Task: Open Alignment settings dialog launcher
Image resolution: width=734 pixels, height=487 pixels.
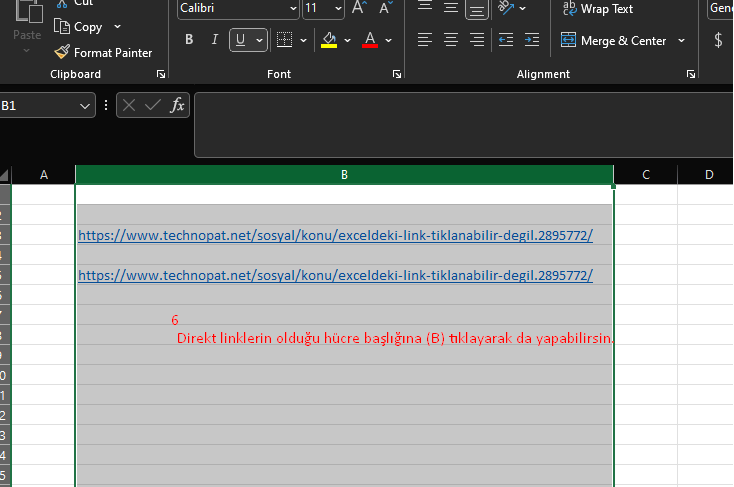Action: [x=691, y=74]
